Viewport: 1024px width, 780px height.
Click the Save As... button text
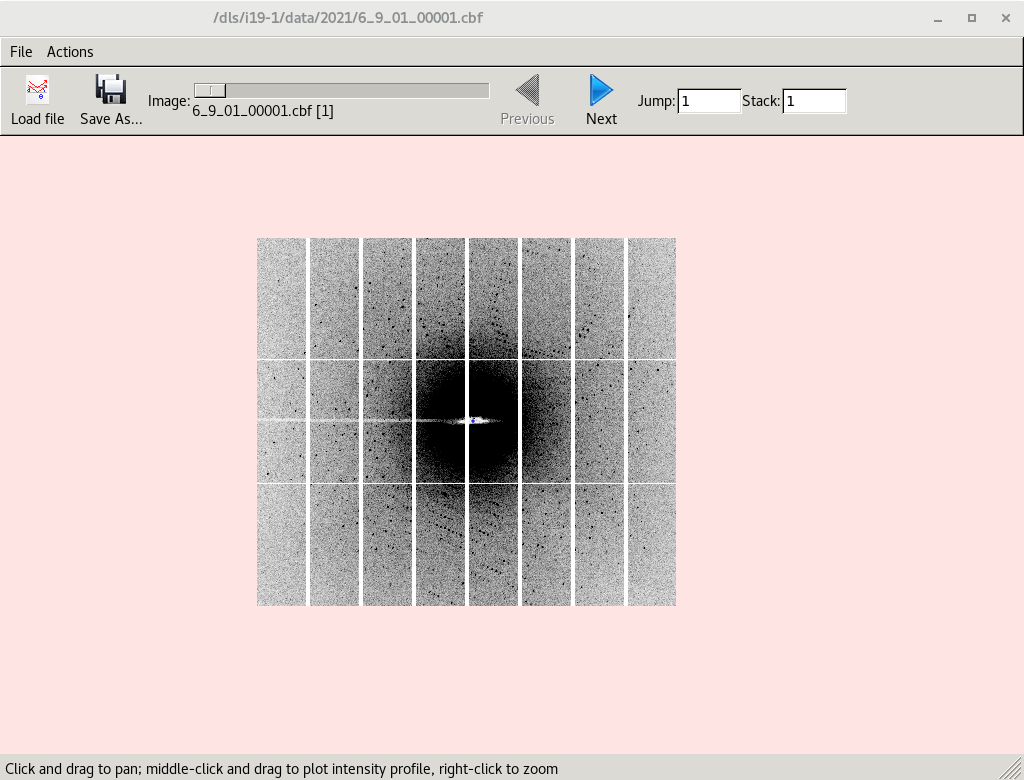pyautogui.click(x=110, y=118)
